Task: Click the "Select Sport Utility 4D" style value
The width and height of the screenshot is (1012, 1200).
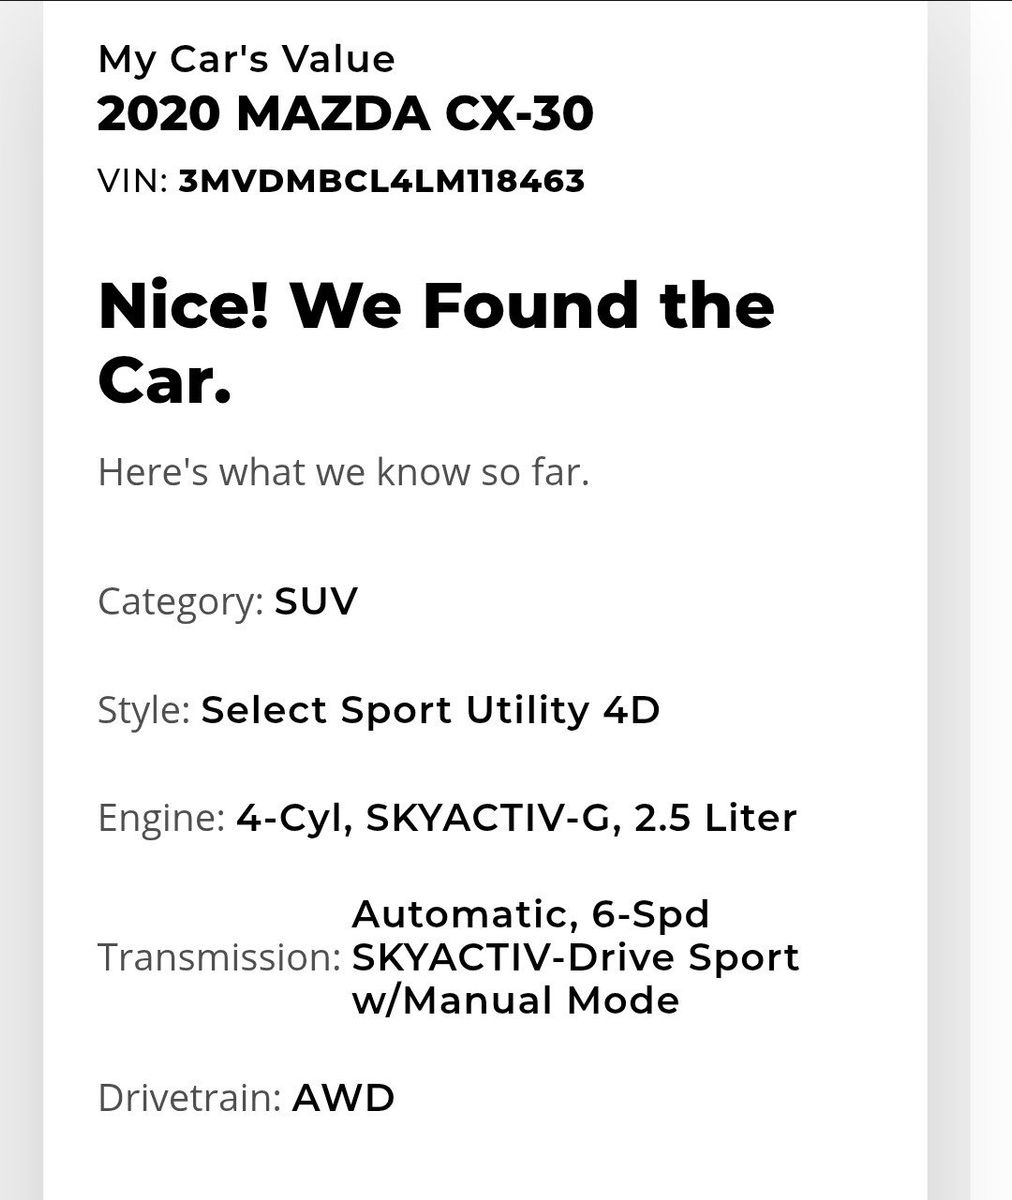Action: click(x=430, y=710)
